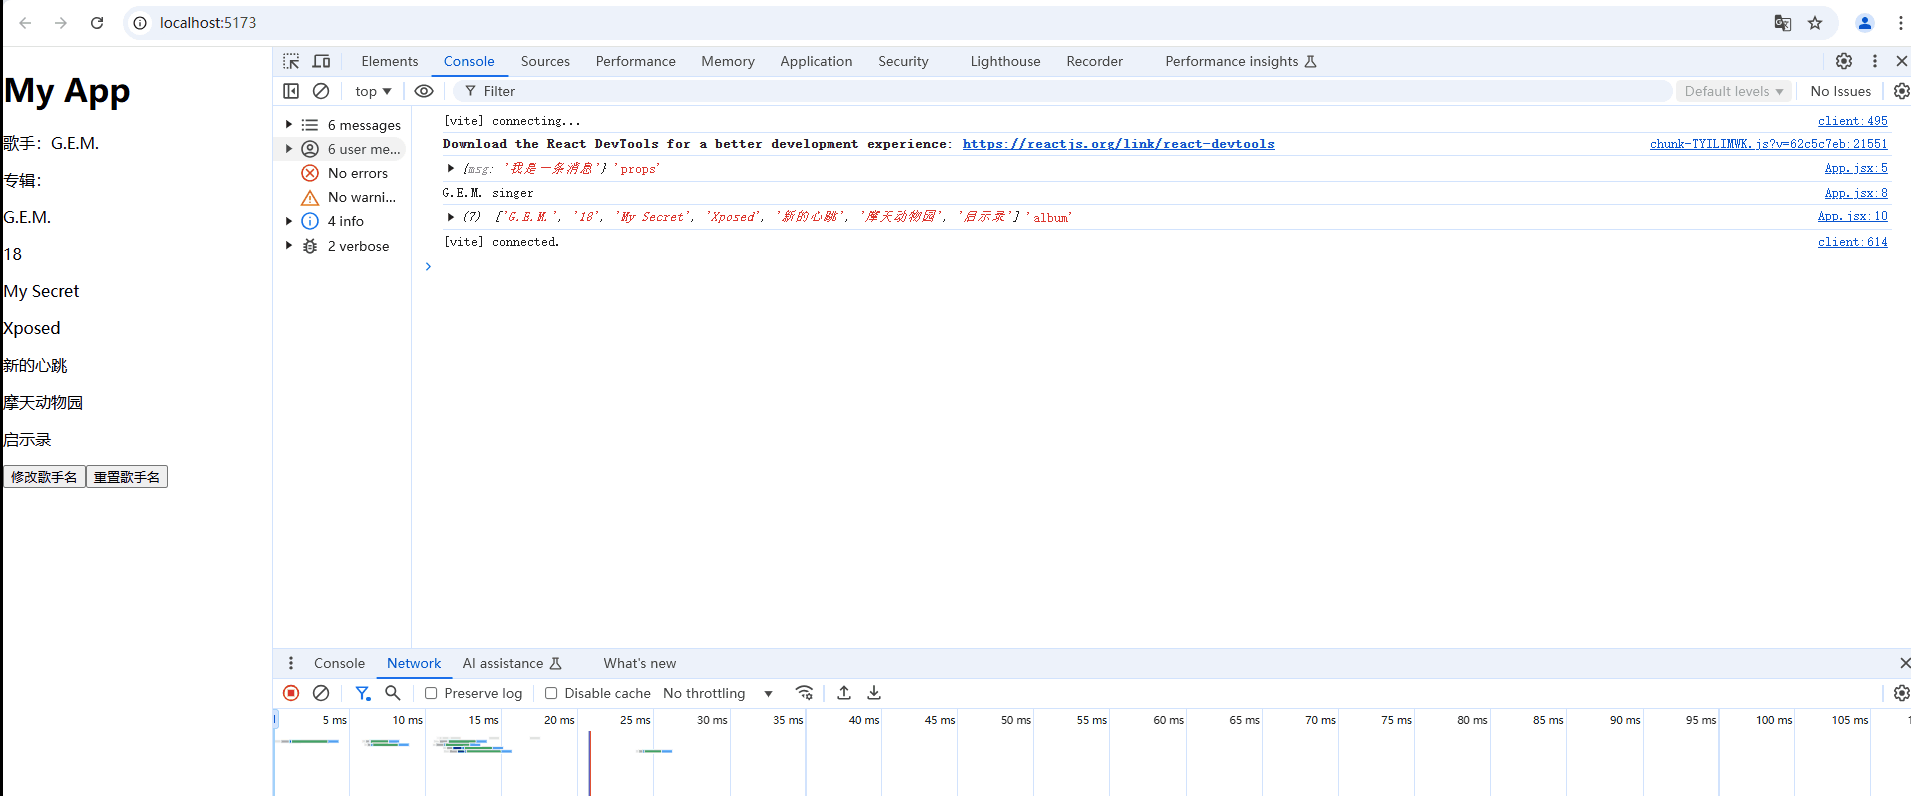The width and height of the screenshot is (1911, 796).
Task: Open console settings gear
Action: (1901, 91)
